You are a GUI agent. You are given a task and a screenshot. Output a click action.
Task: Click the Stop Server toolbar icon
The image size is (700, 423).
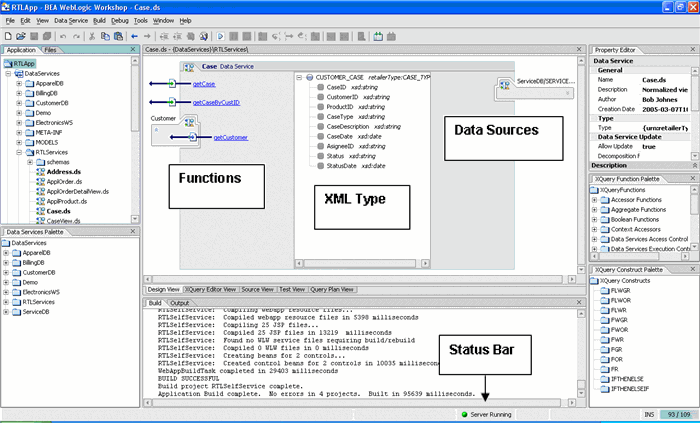click(x=391, y=37)
